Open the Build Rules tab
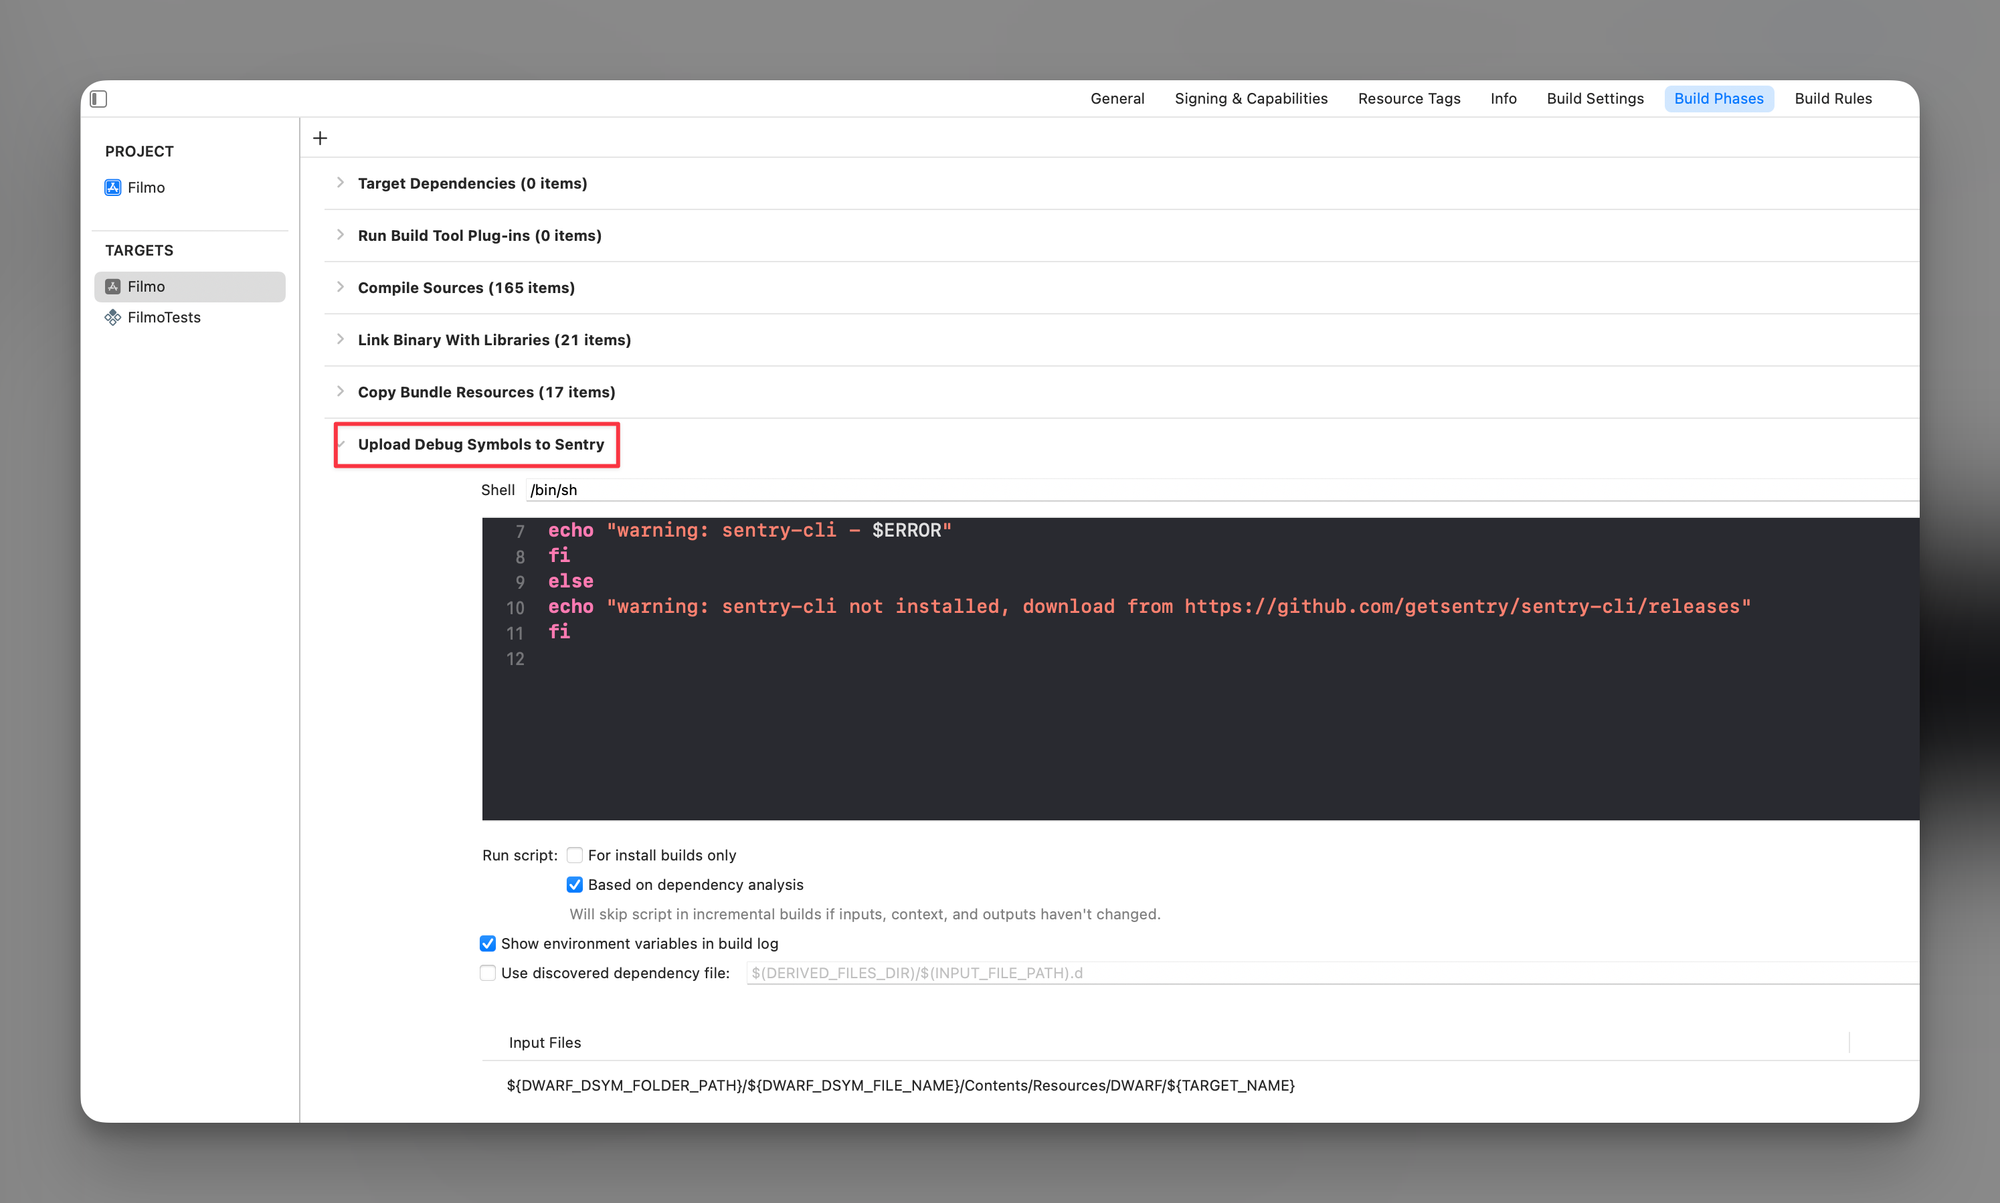2000x1203 pixels. 1832,99
